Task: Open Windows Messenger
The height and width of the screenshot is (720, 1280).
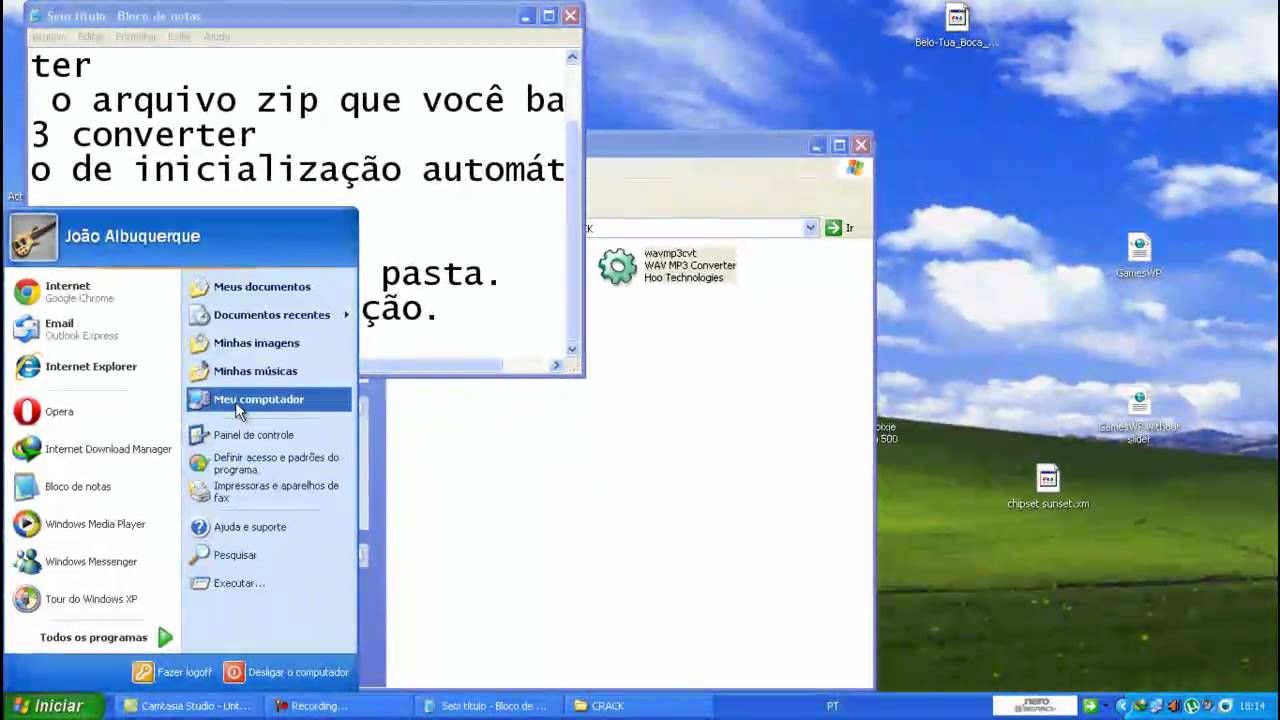Action: point(93,561)
